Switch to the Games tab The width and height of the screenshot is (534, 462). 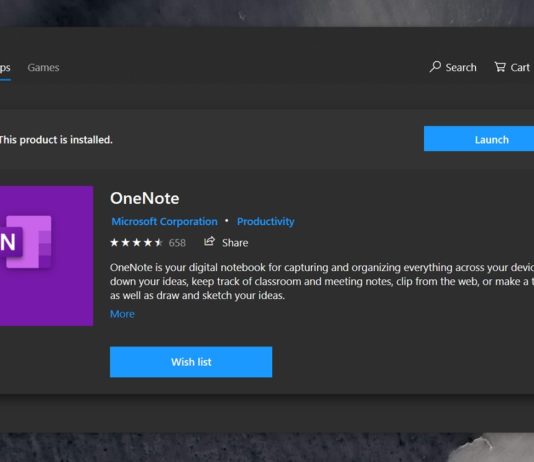tap(43, 67)
